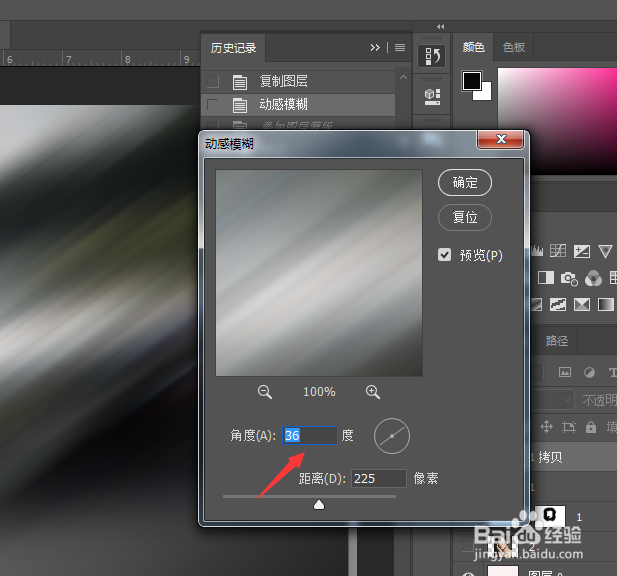Add a Black & White adjustment

[545, 278]
